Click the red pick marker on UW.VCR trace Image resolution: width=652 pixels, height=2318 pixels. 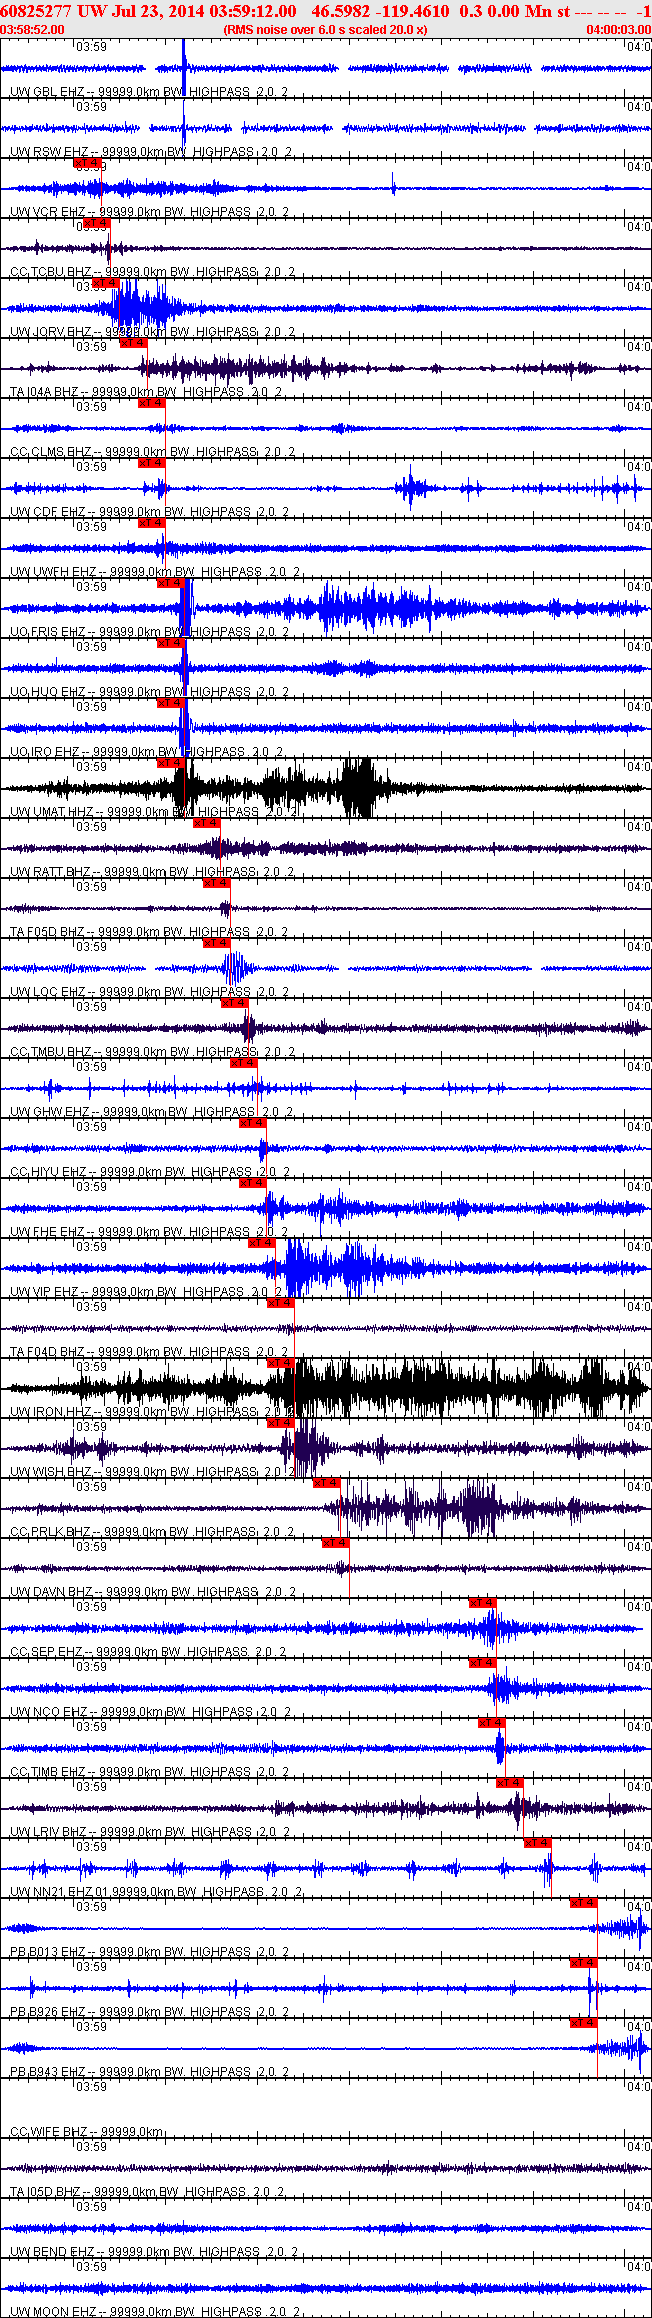pyautogui.click(x=87, y=163)
